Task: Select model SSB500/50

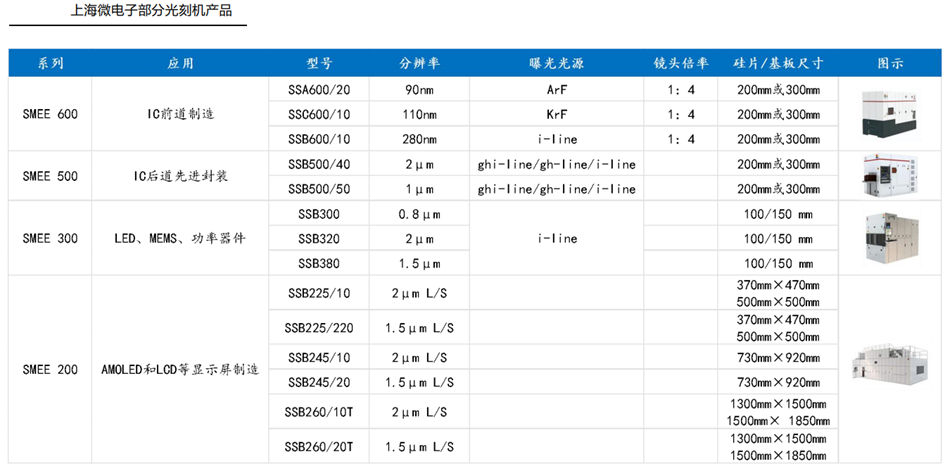Action: coord(319,189)
